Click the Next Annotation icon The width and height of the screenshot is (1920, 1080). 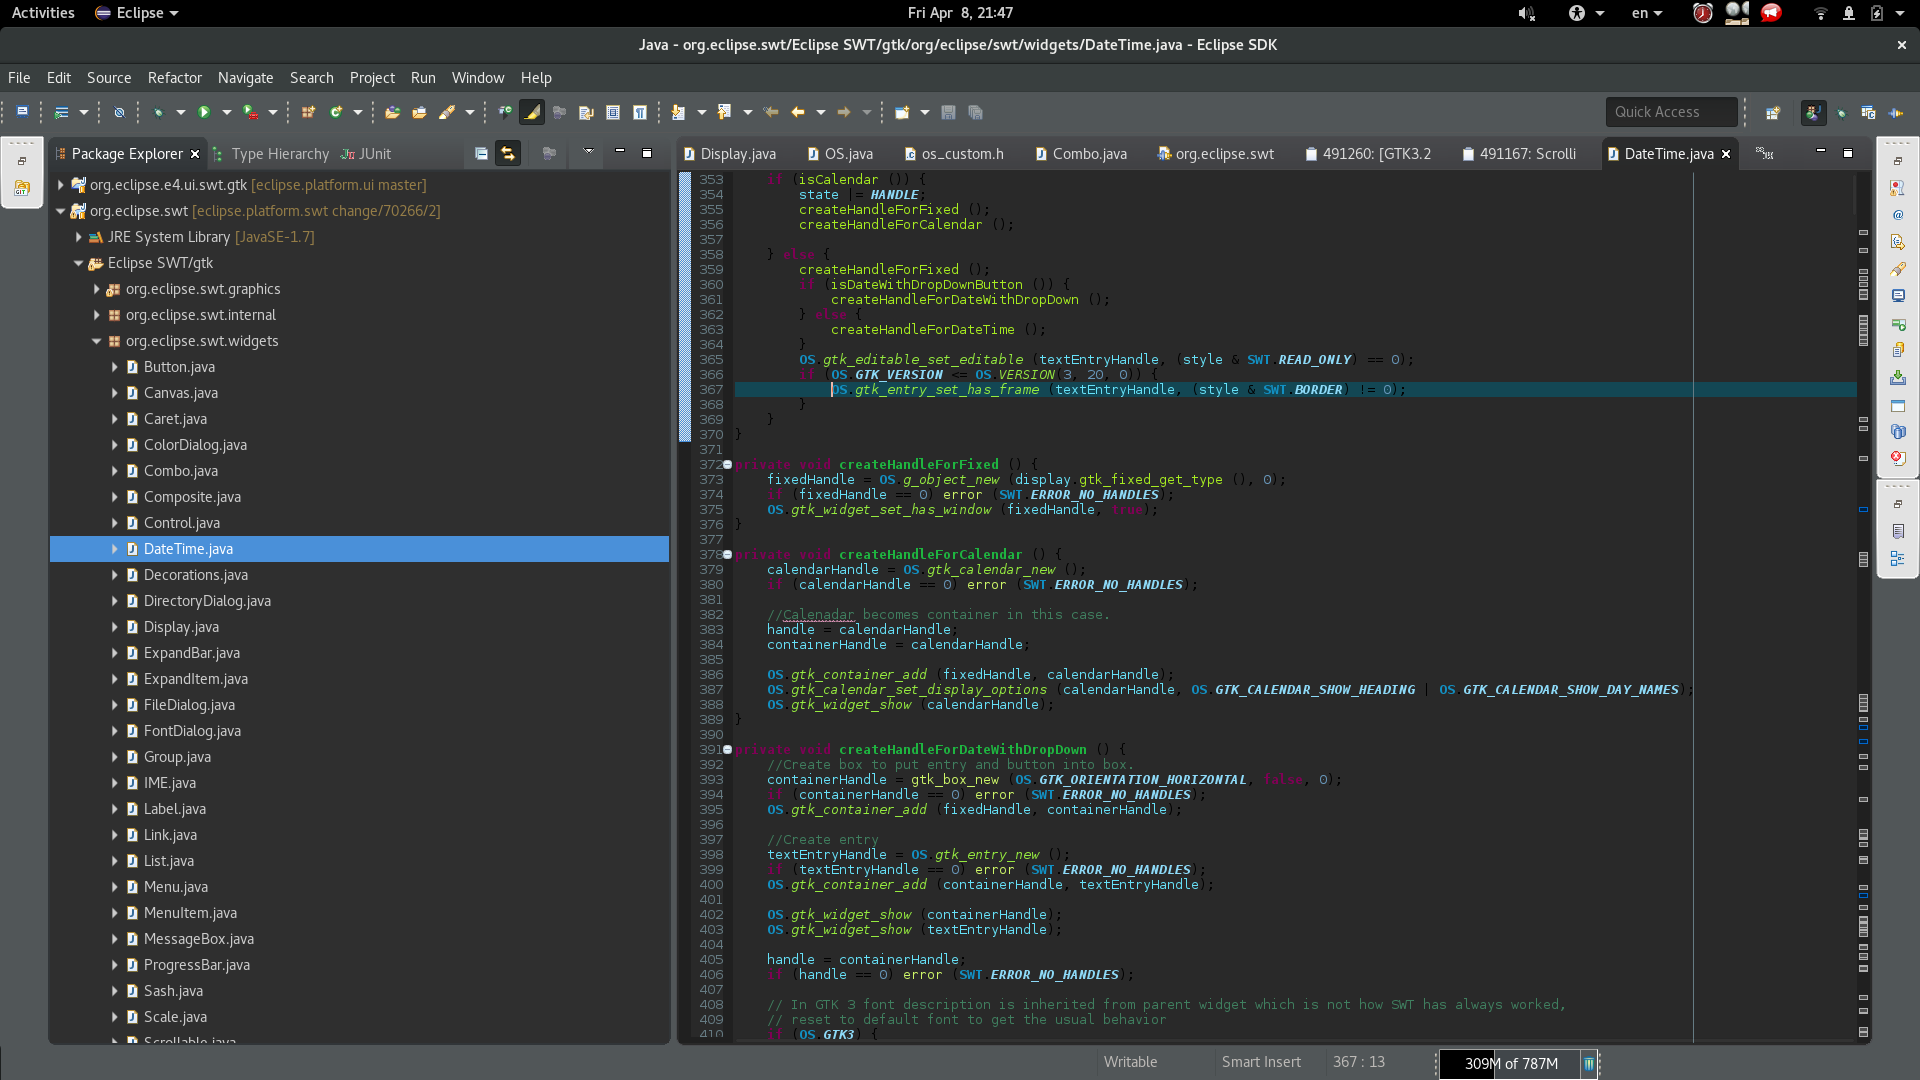tap(678, 112)
